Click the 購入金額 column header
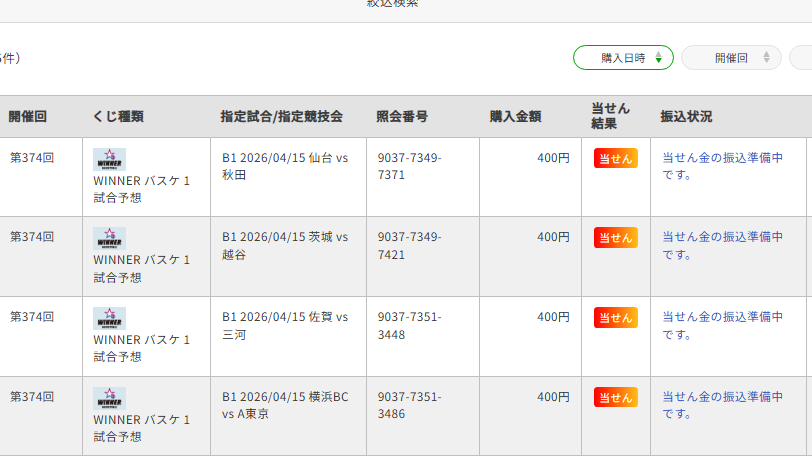 point(515,116)
